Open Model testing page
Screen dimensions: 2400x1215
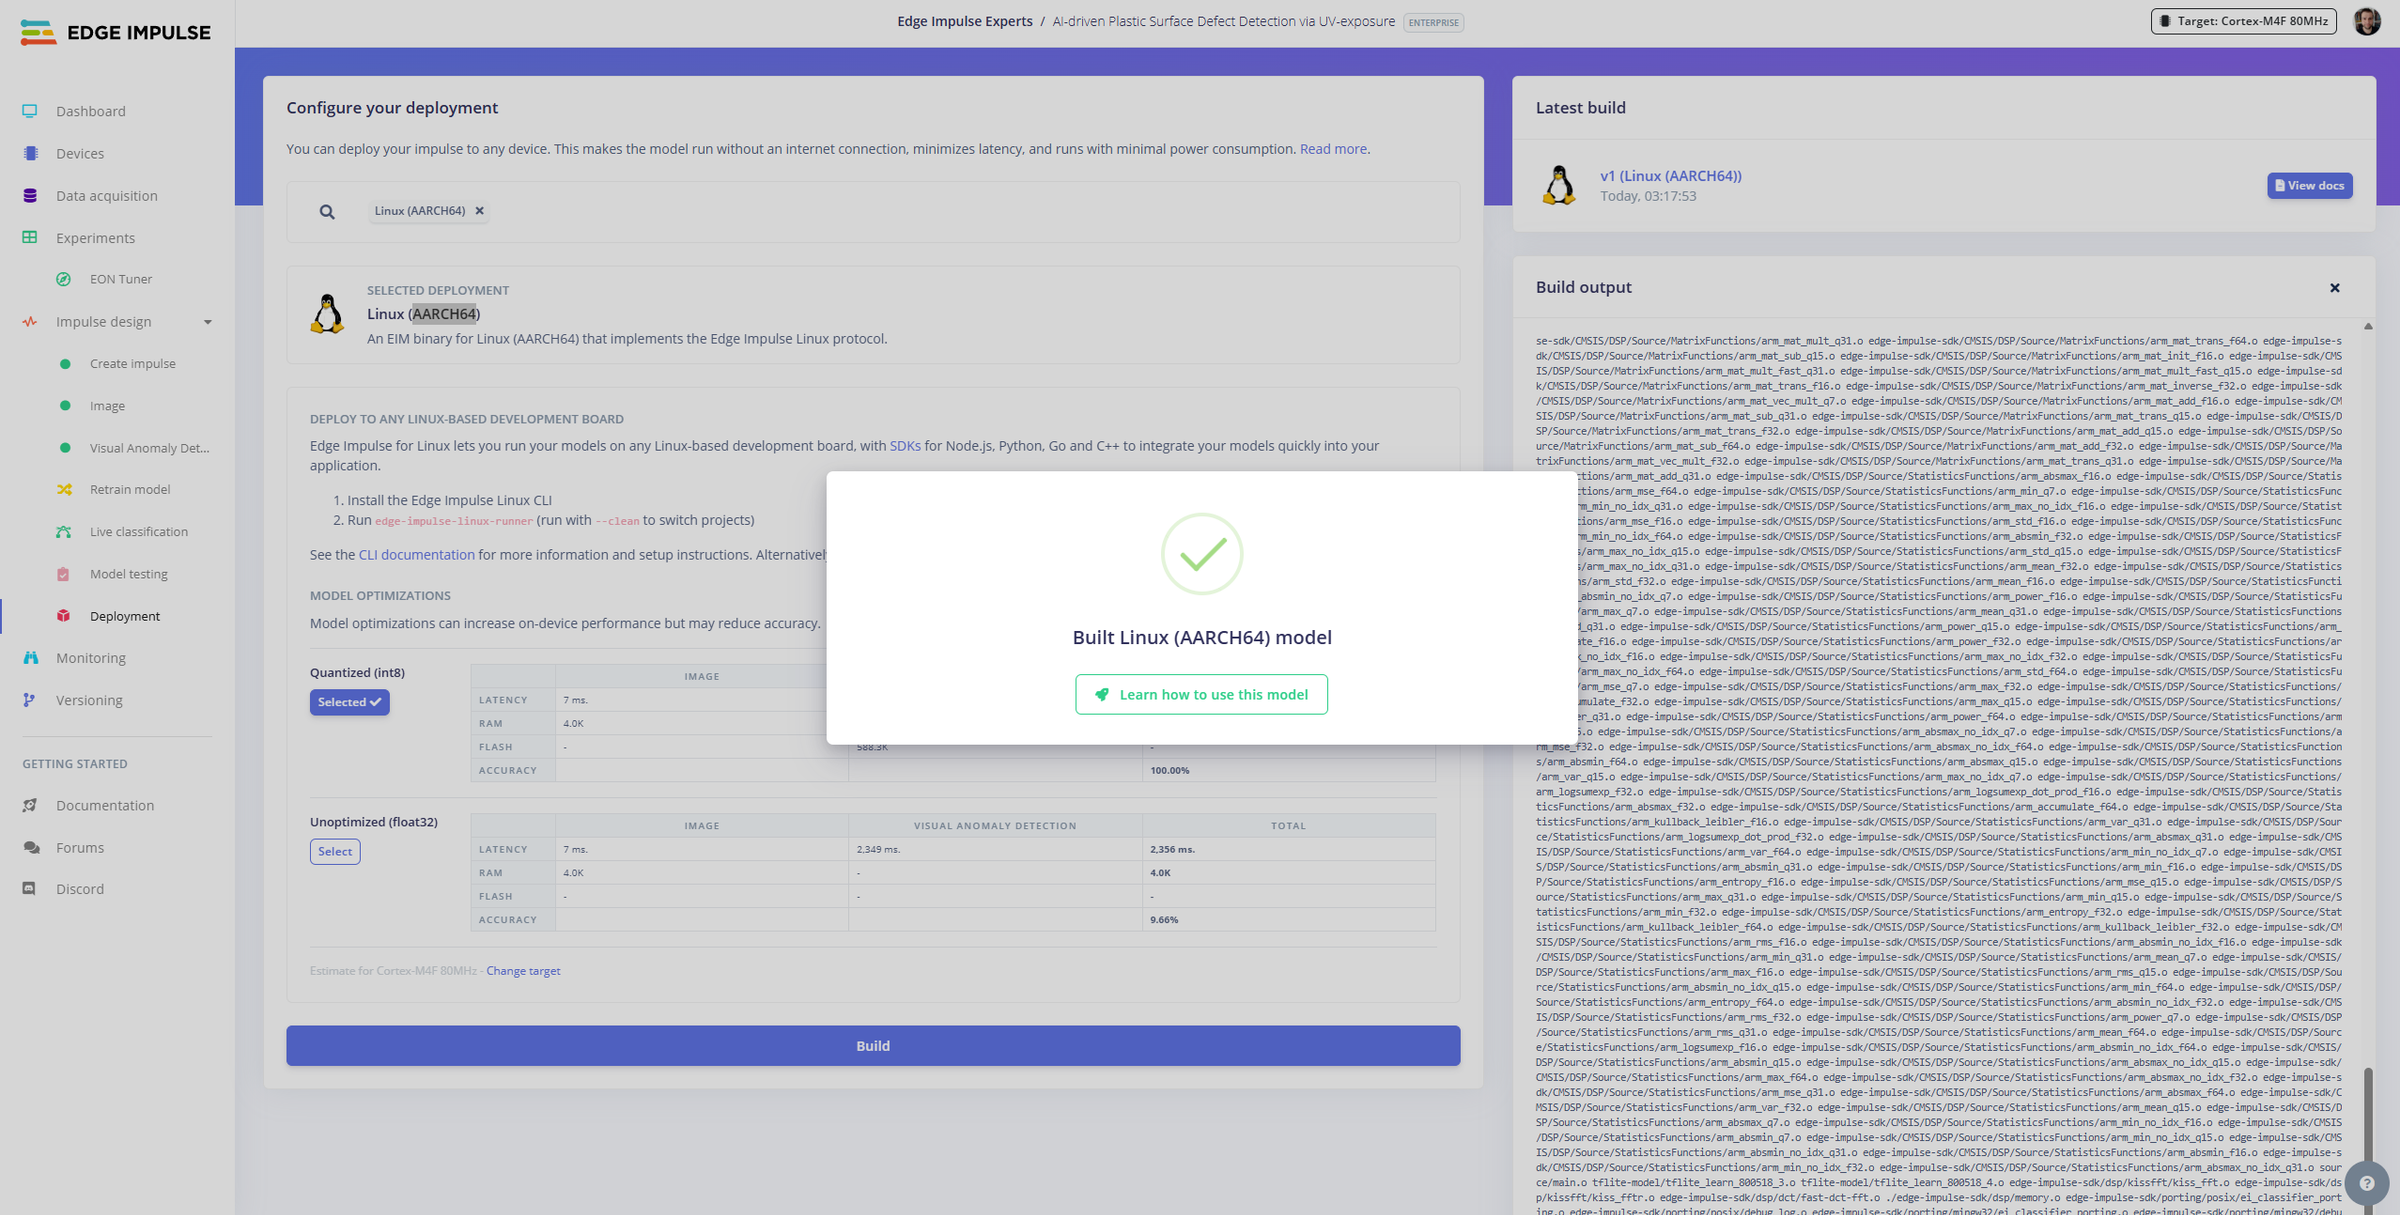click(129, 574)
